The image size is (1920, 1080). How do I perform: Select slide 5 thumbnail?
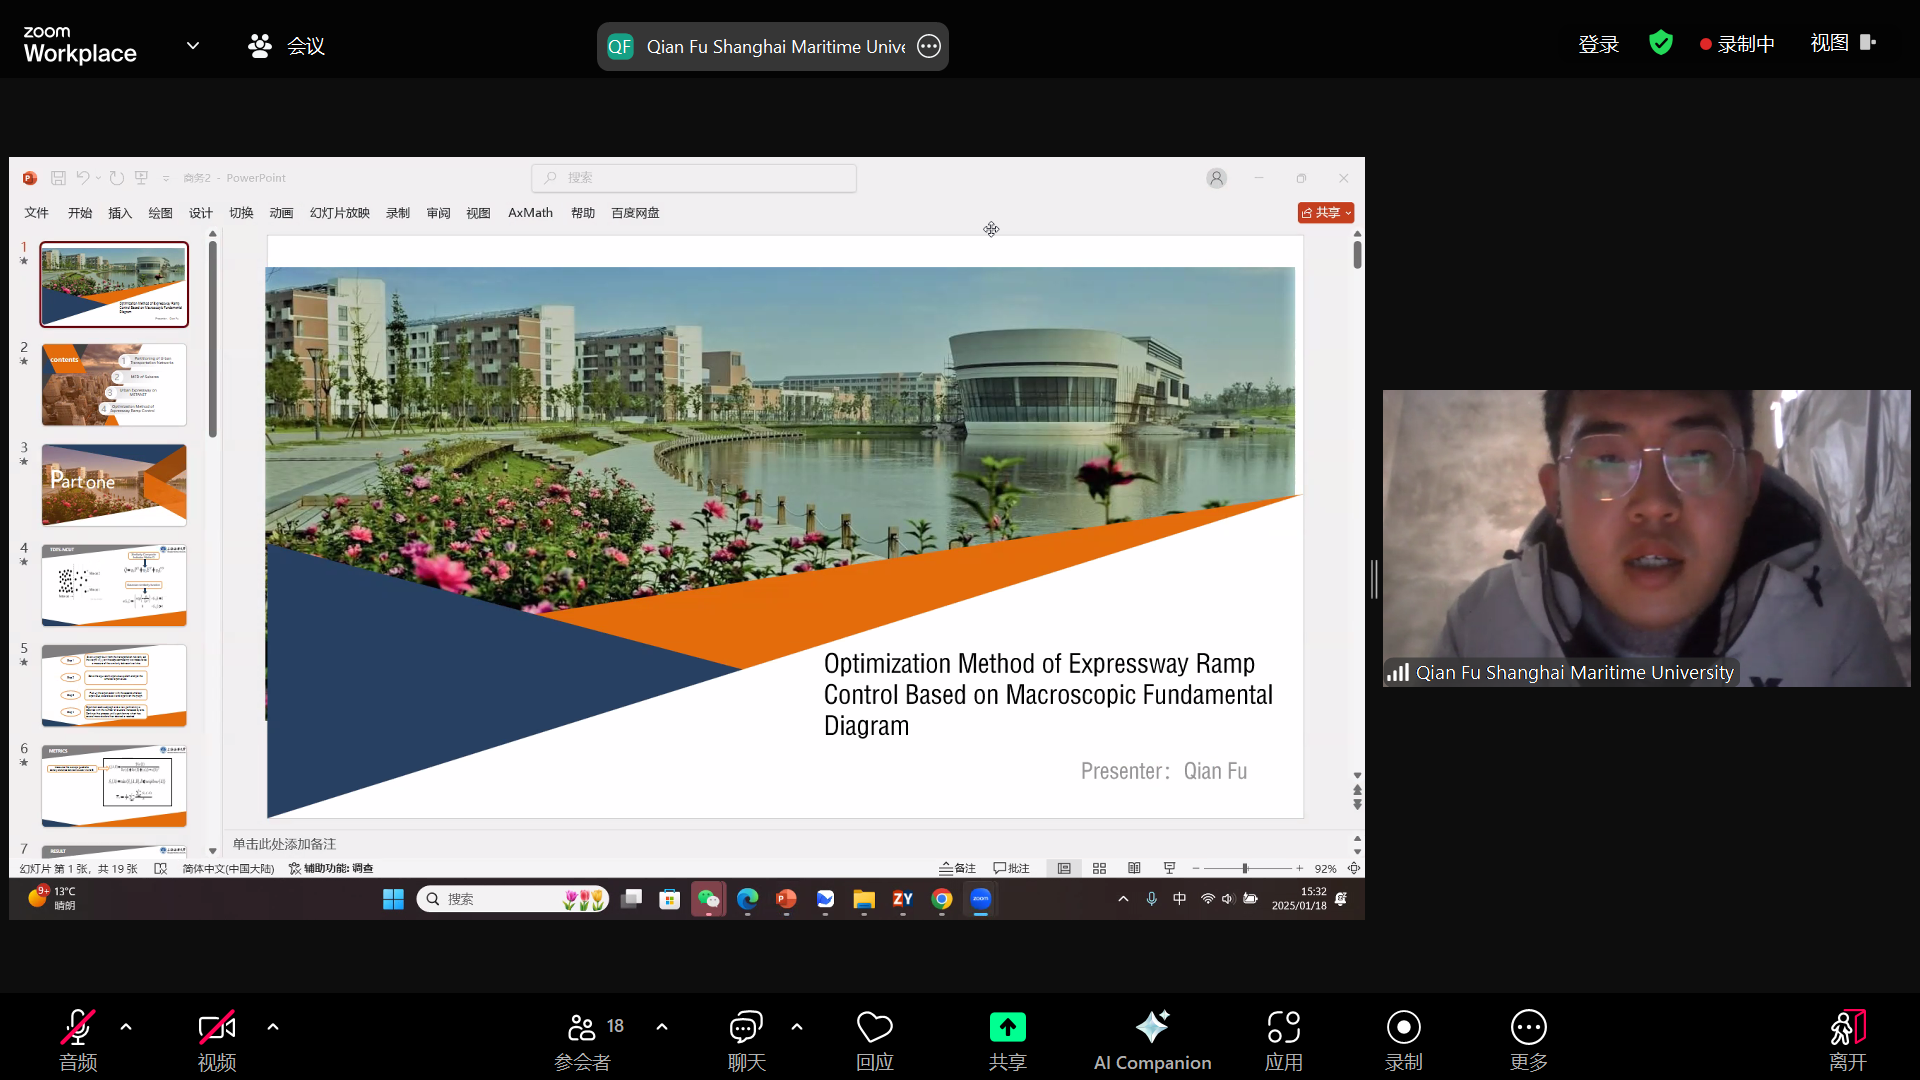coord(114,686)
